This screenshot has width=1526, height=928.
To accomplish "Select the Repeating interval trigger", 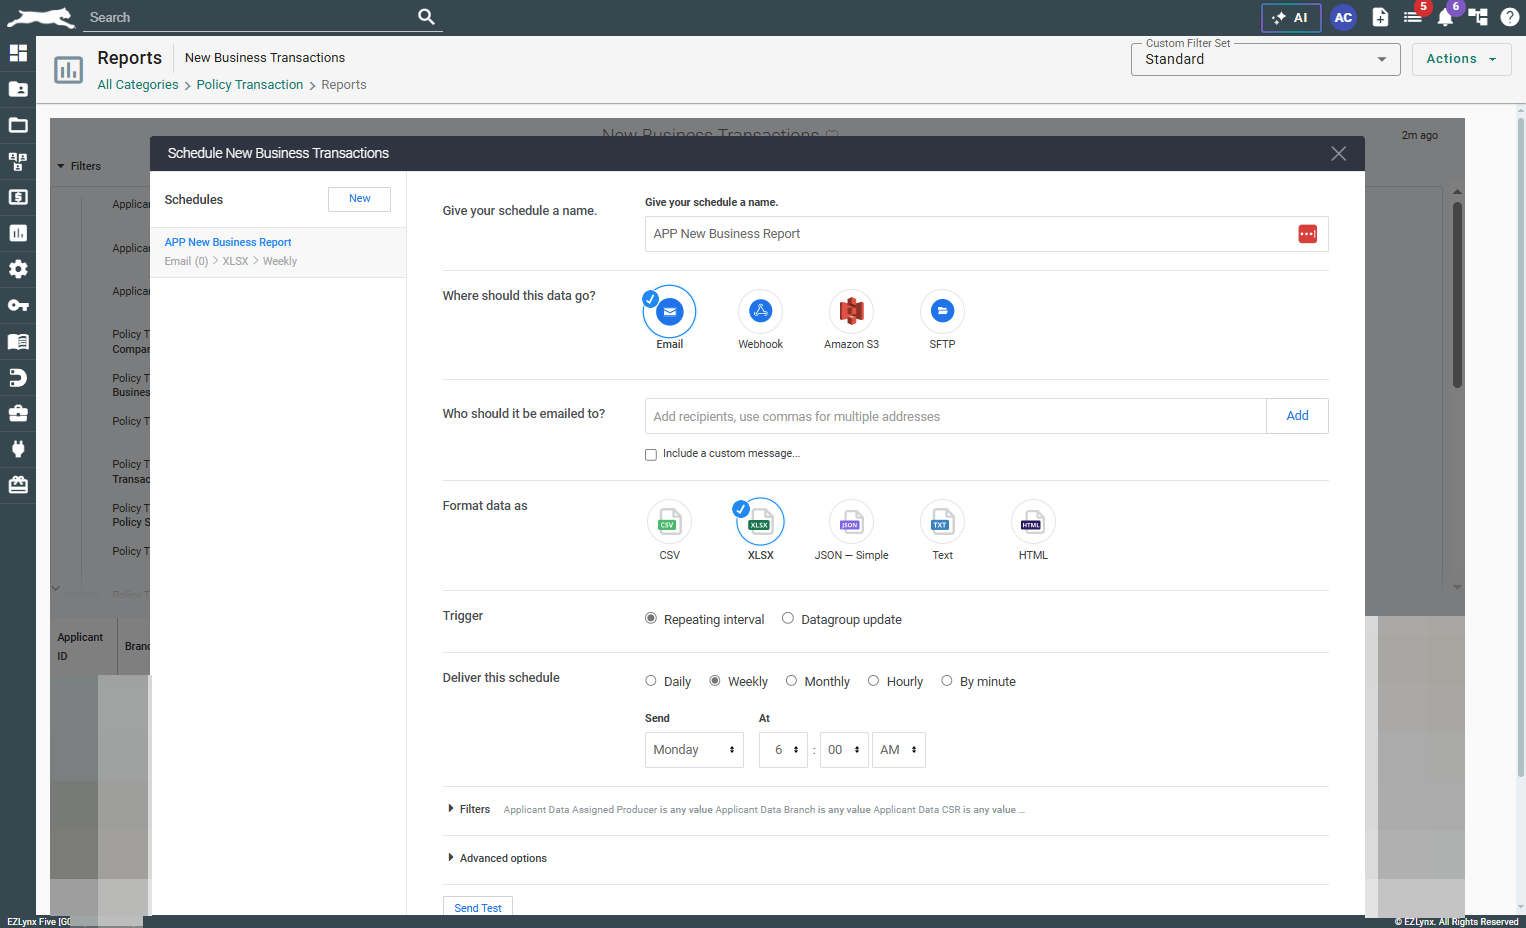I will [651, 619].
